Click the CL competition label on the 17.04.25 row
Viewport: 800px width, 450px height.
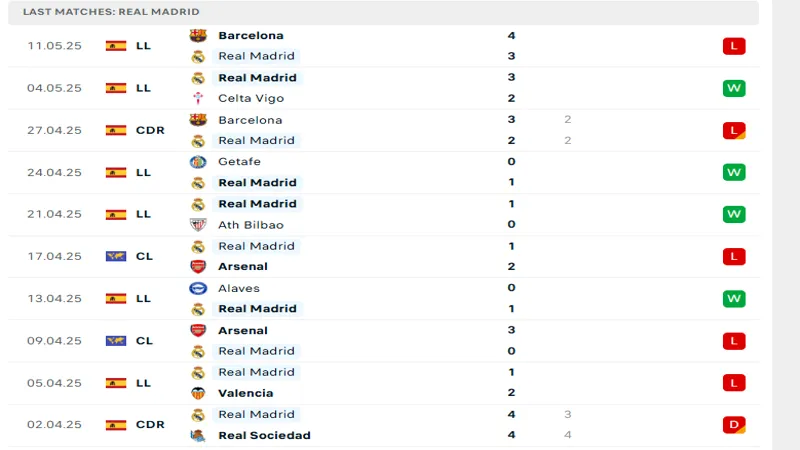(x=144, y=256)
